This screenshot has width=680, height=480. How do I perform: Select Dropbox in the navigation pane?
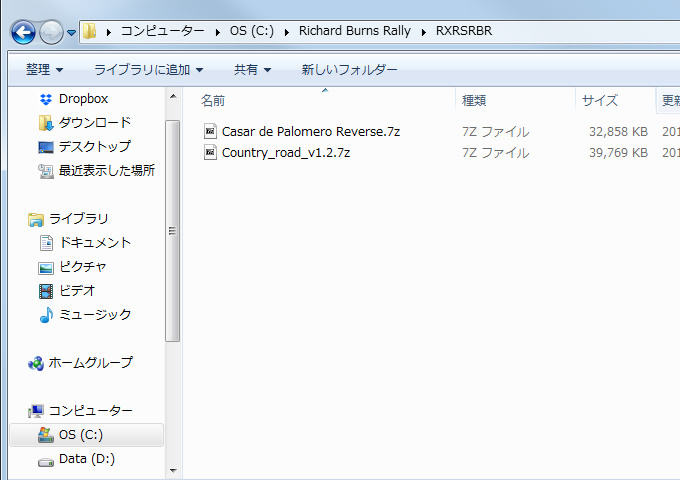83,99
